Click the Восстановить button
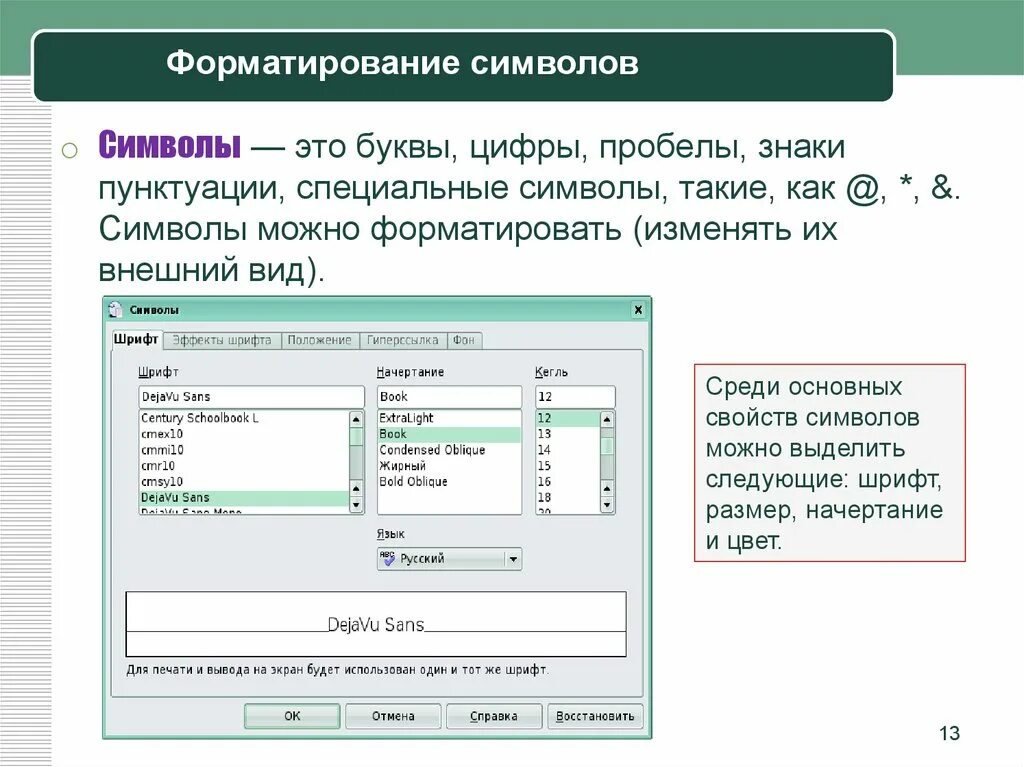Screen dimensions: 1024x767 (x=595, y=716)
